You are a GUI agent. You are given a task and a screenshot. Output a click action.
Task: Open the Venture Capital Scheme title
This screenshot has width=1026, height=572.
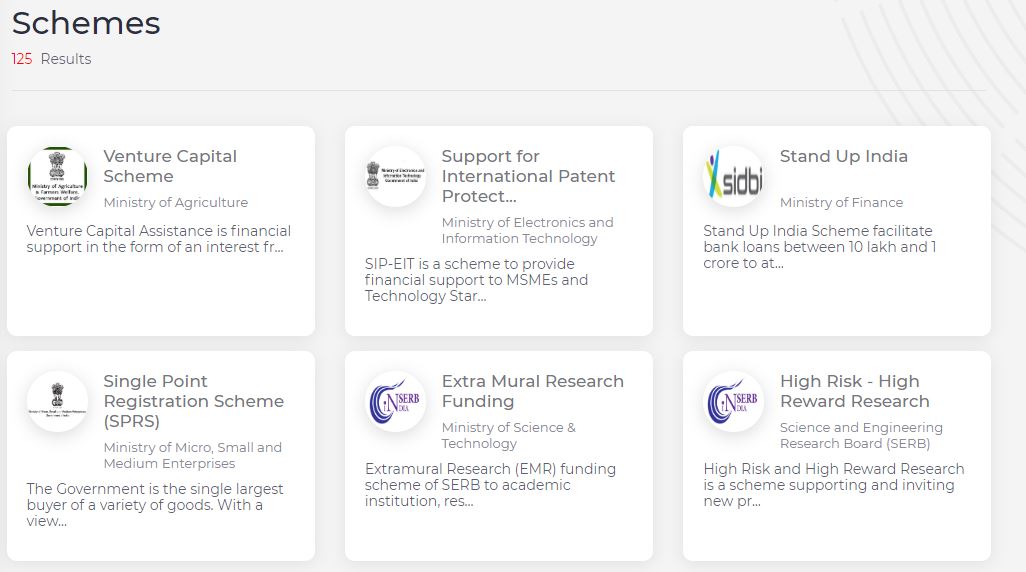(x=170, y=166)
